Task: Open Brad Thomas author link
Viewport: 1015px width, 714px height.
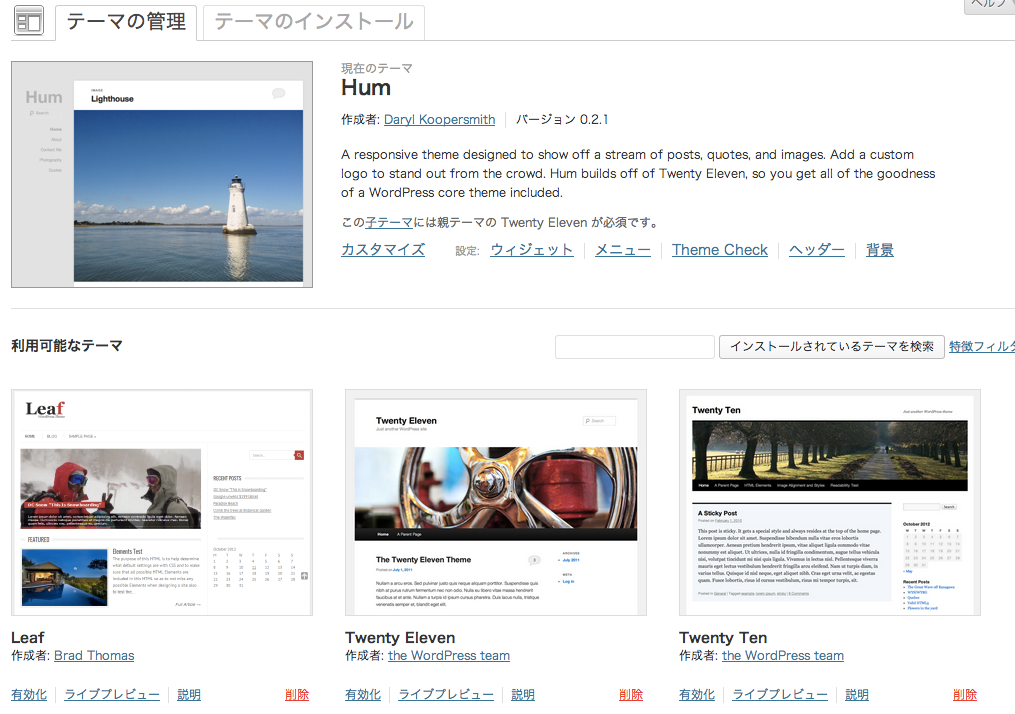Action: click(x=95, y=656)
